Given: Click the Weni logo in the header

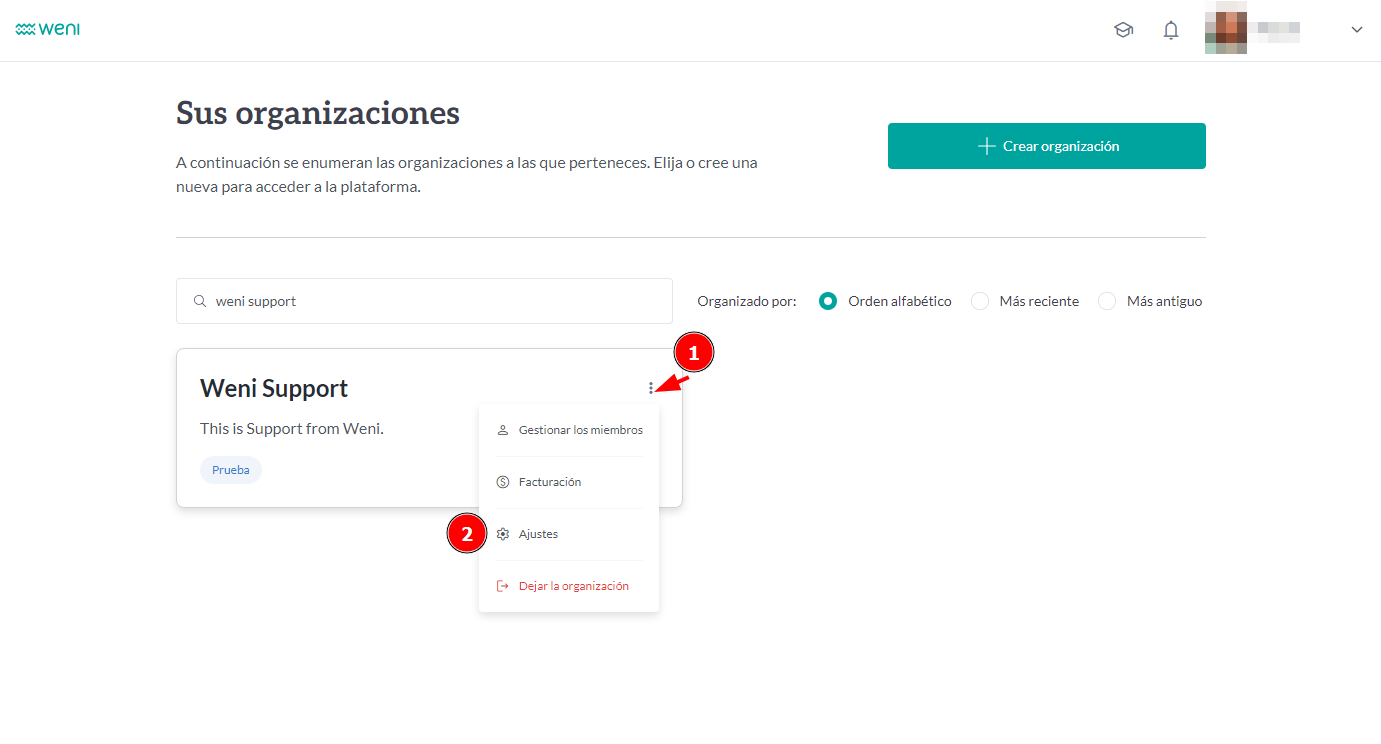Looking at the screenshot, I should (x=47, y=28).
